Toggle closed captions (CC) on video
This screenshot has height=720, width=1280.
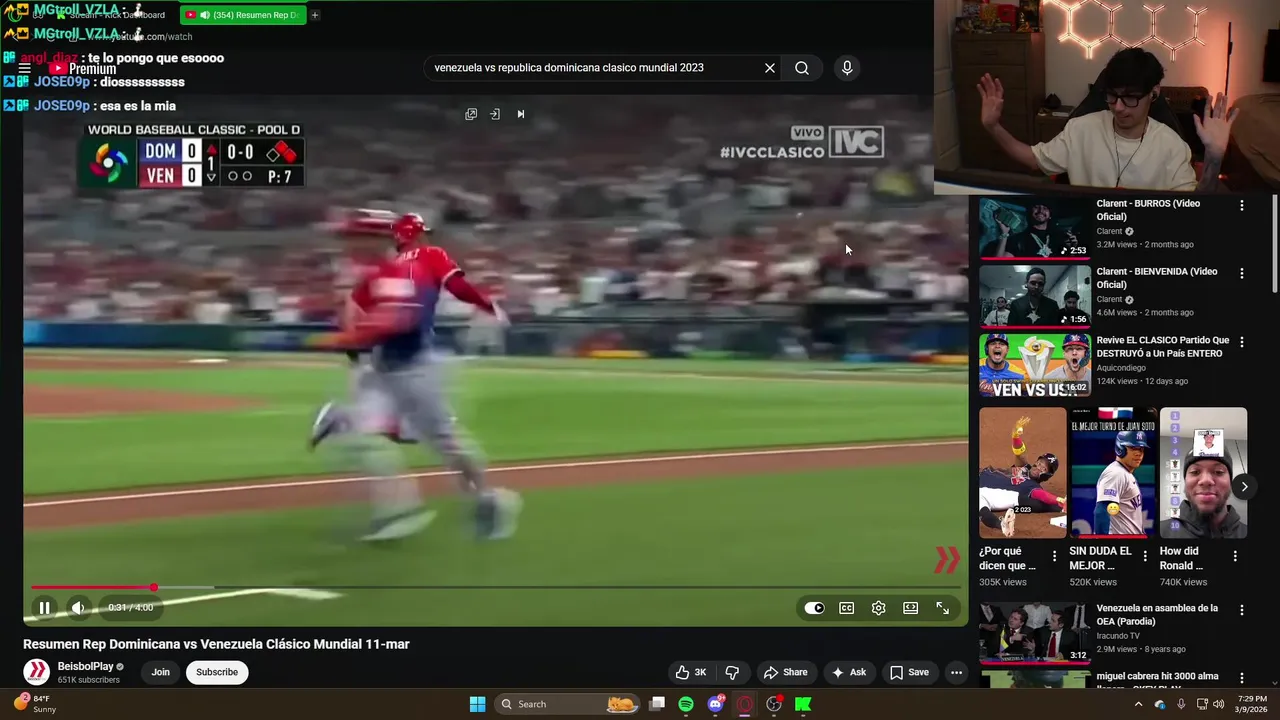846,608
